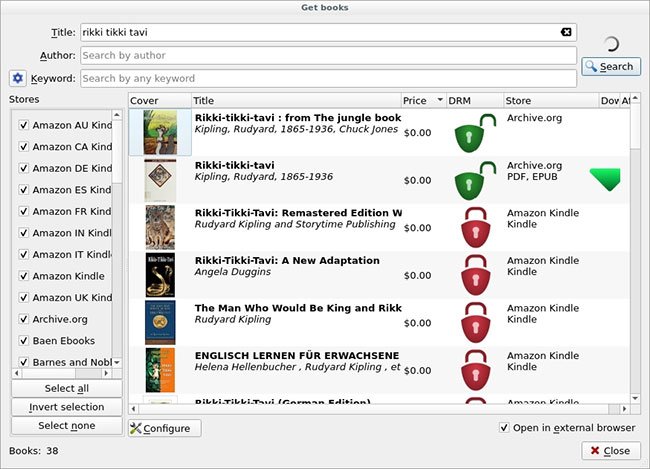650x469 pixels.
Task: Click PDF, EPUB formats text
Action: tap(532, 177)
